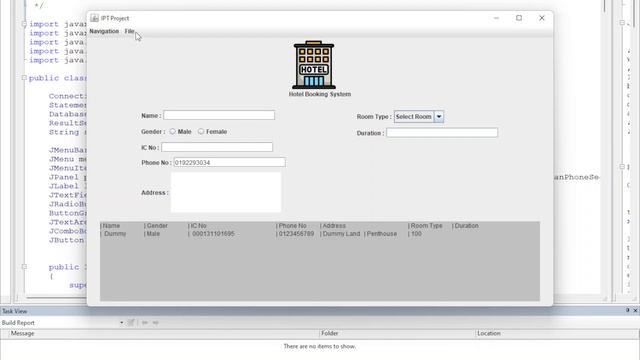Open the File menu
This screenshot has width=640, height=360.
129,31
